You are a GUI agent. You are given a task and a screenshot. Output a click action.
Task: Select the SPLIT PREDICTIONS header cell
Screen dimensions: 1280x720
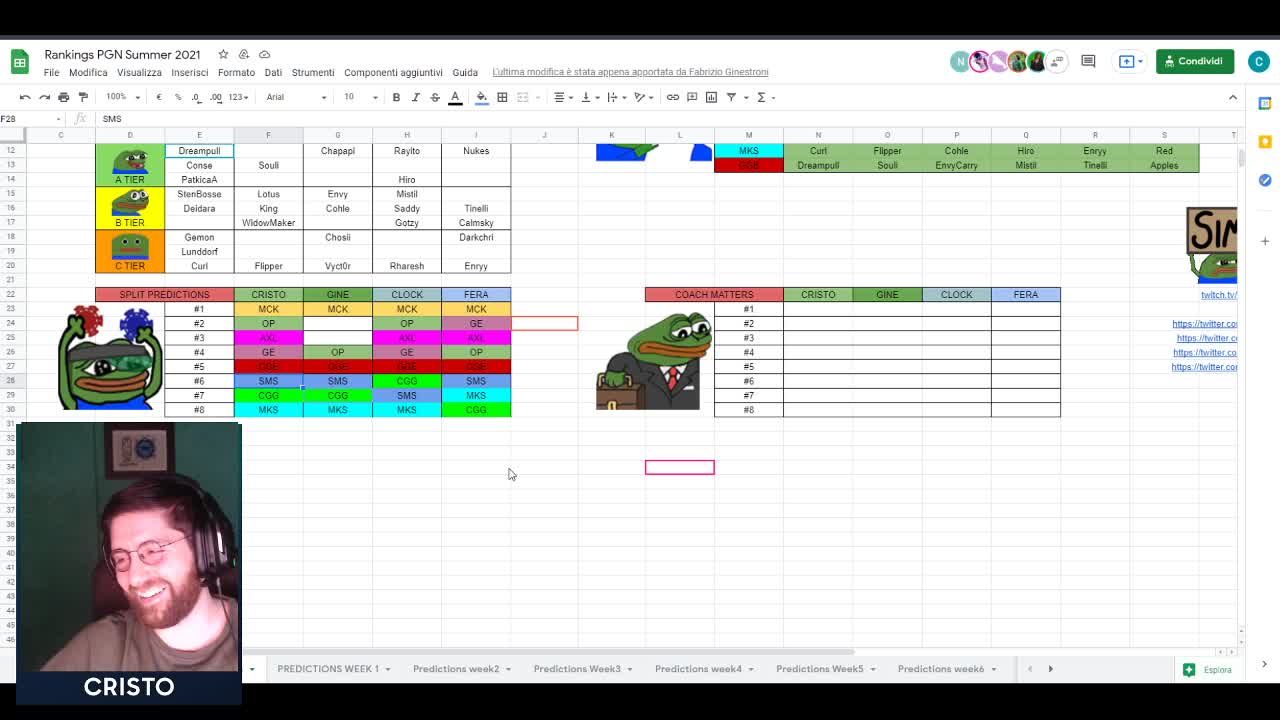pyautogui.click(x=164, y=295)
